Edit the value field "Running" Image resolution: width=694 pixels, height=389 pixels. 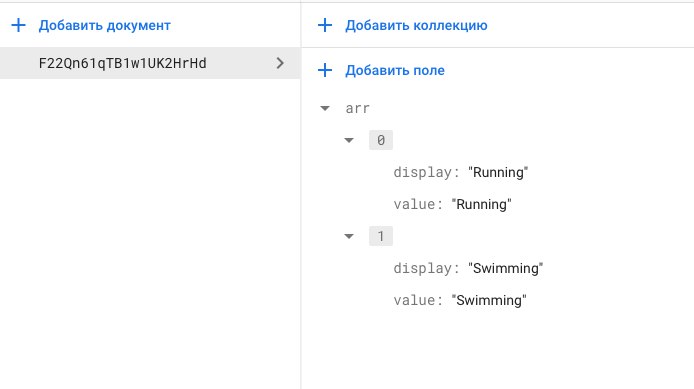point(481,204)
